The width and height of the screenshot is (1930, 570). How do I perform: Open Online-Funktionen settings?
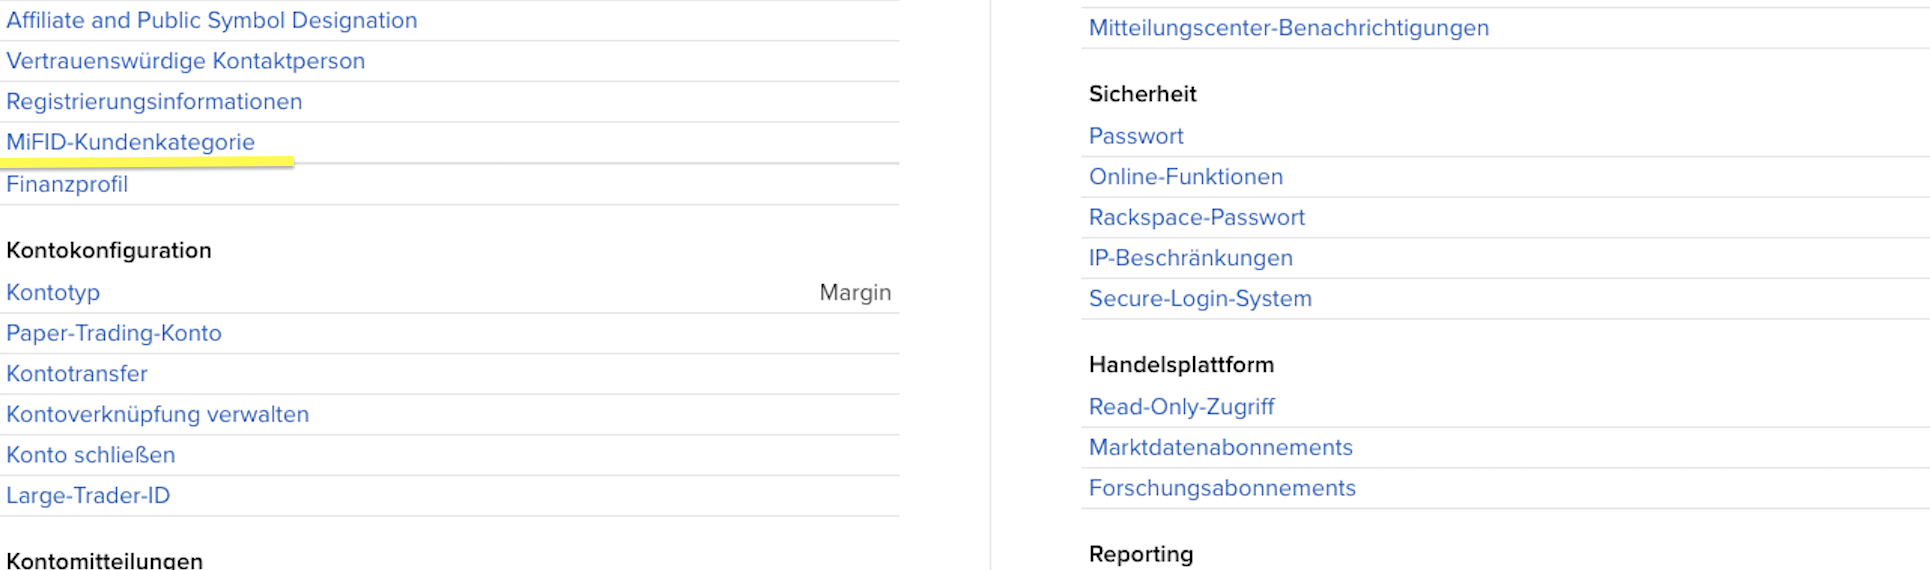click(1186, 177)
